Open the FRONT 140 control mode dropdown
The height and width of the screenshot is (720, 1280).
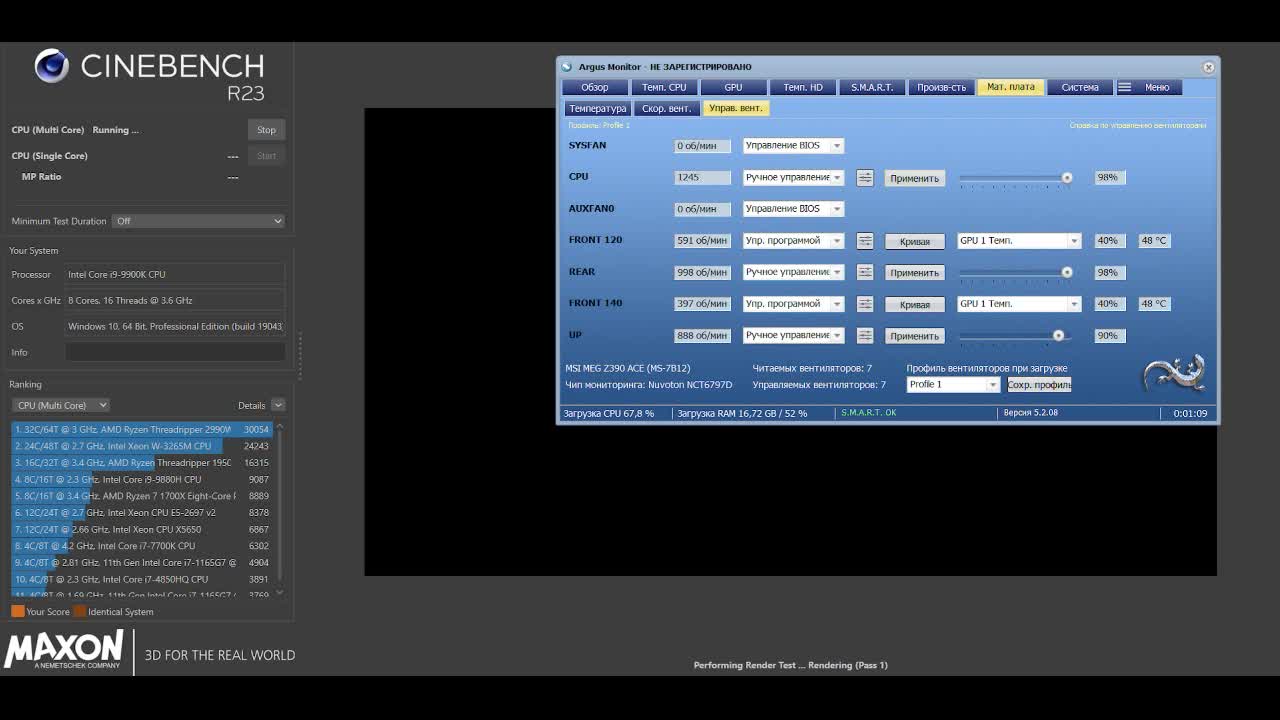793,304
